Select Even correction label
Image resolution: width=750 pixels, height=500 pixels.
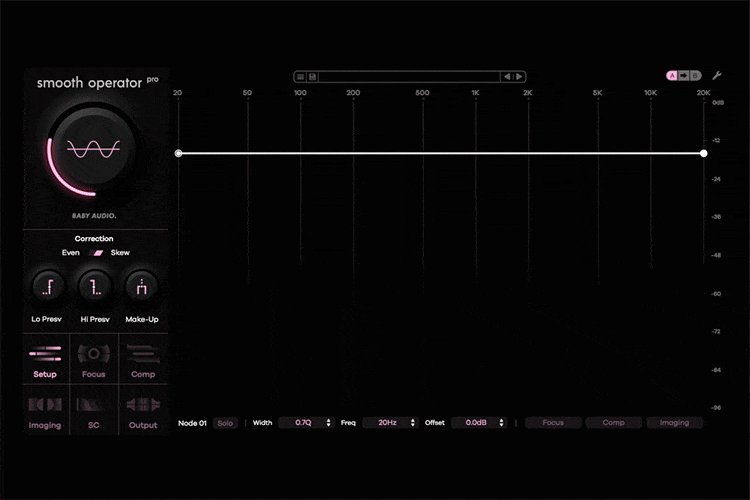click(71, 253)
